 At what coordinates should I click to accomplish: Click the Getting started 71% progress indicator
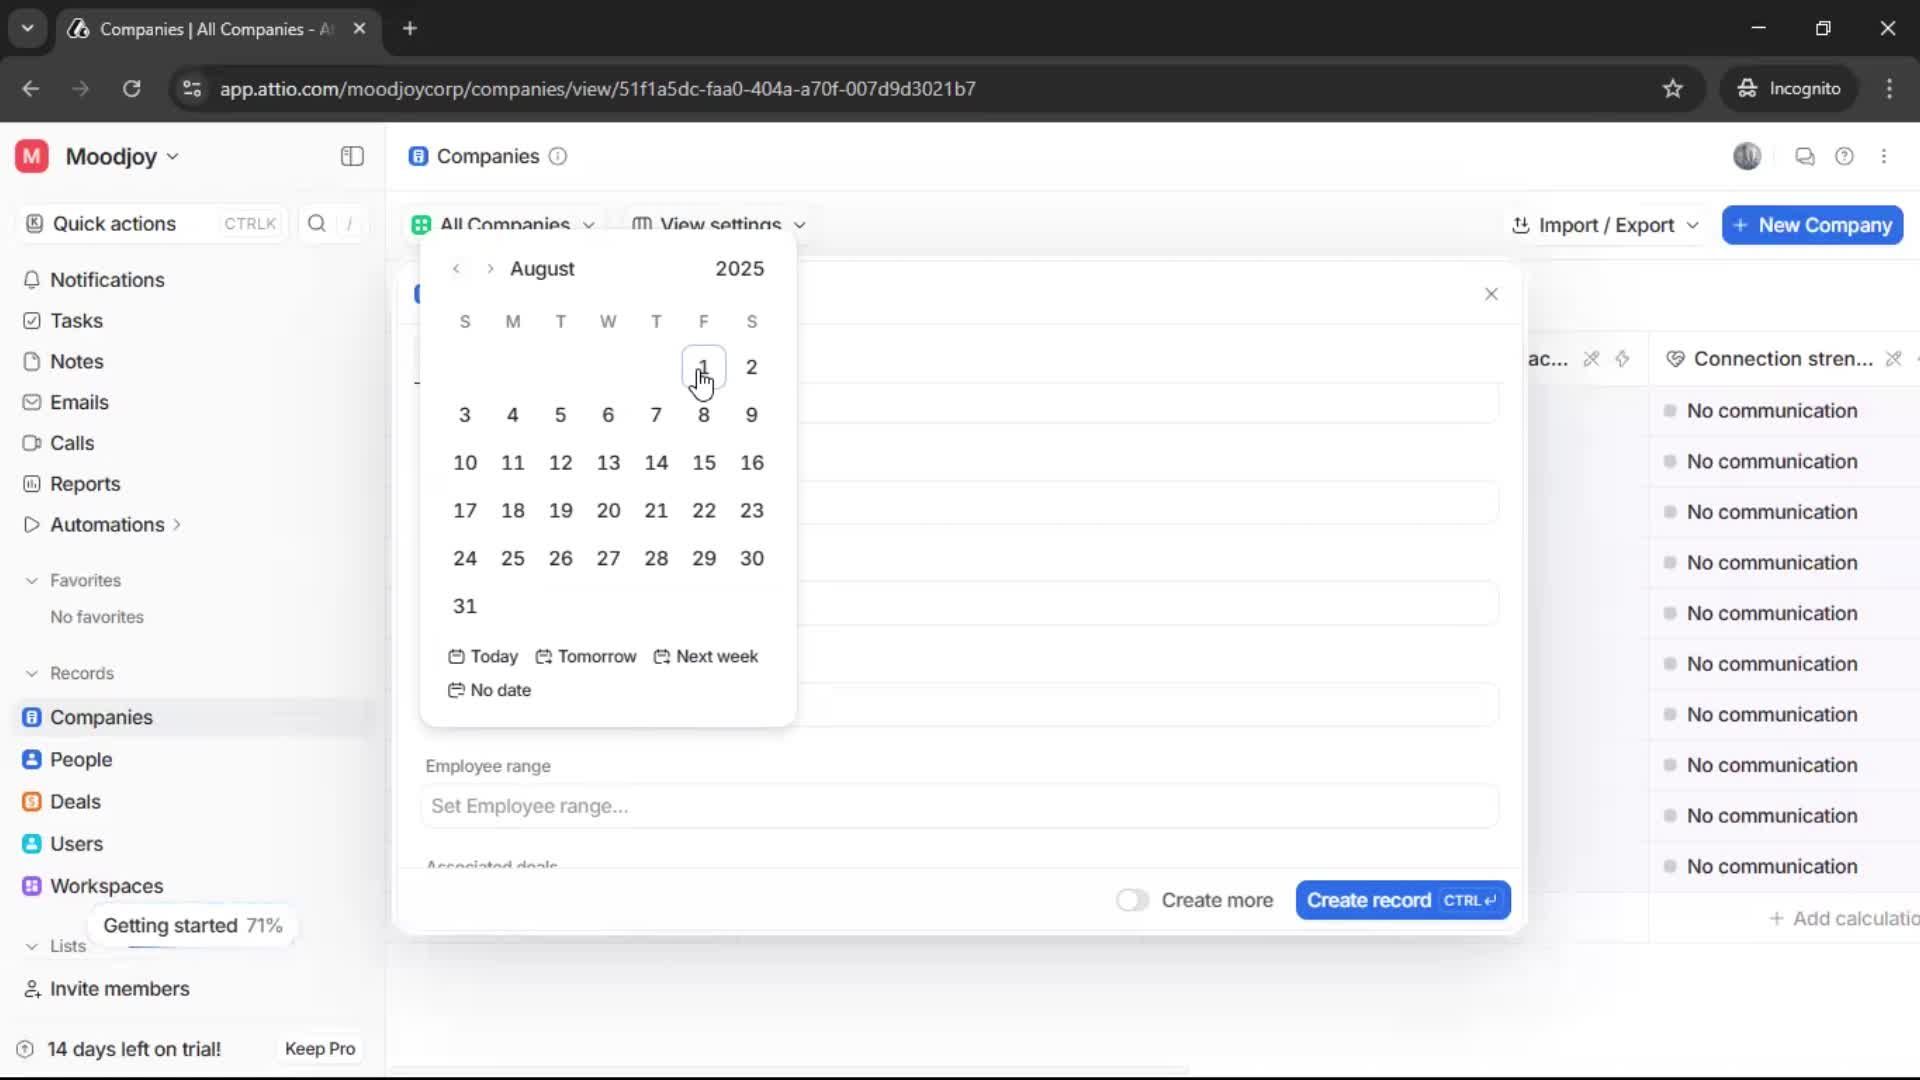[x=192, y=925]
